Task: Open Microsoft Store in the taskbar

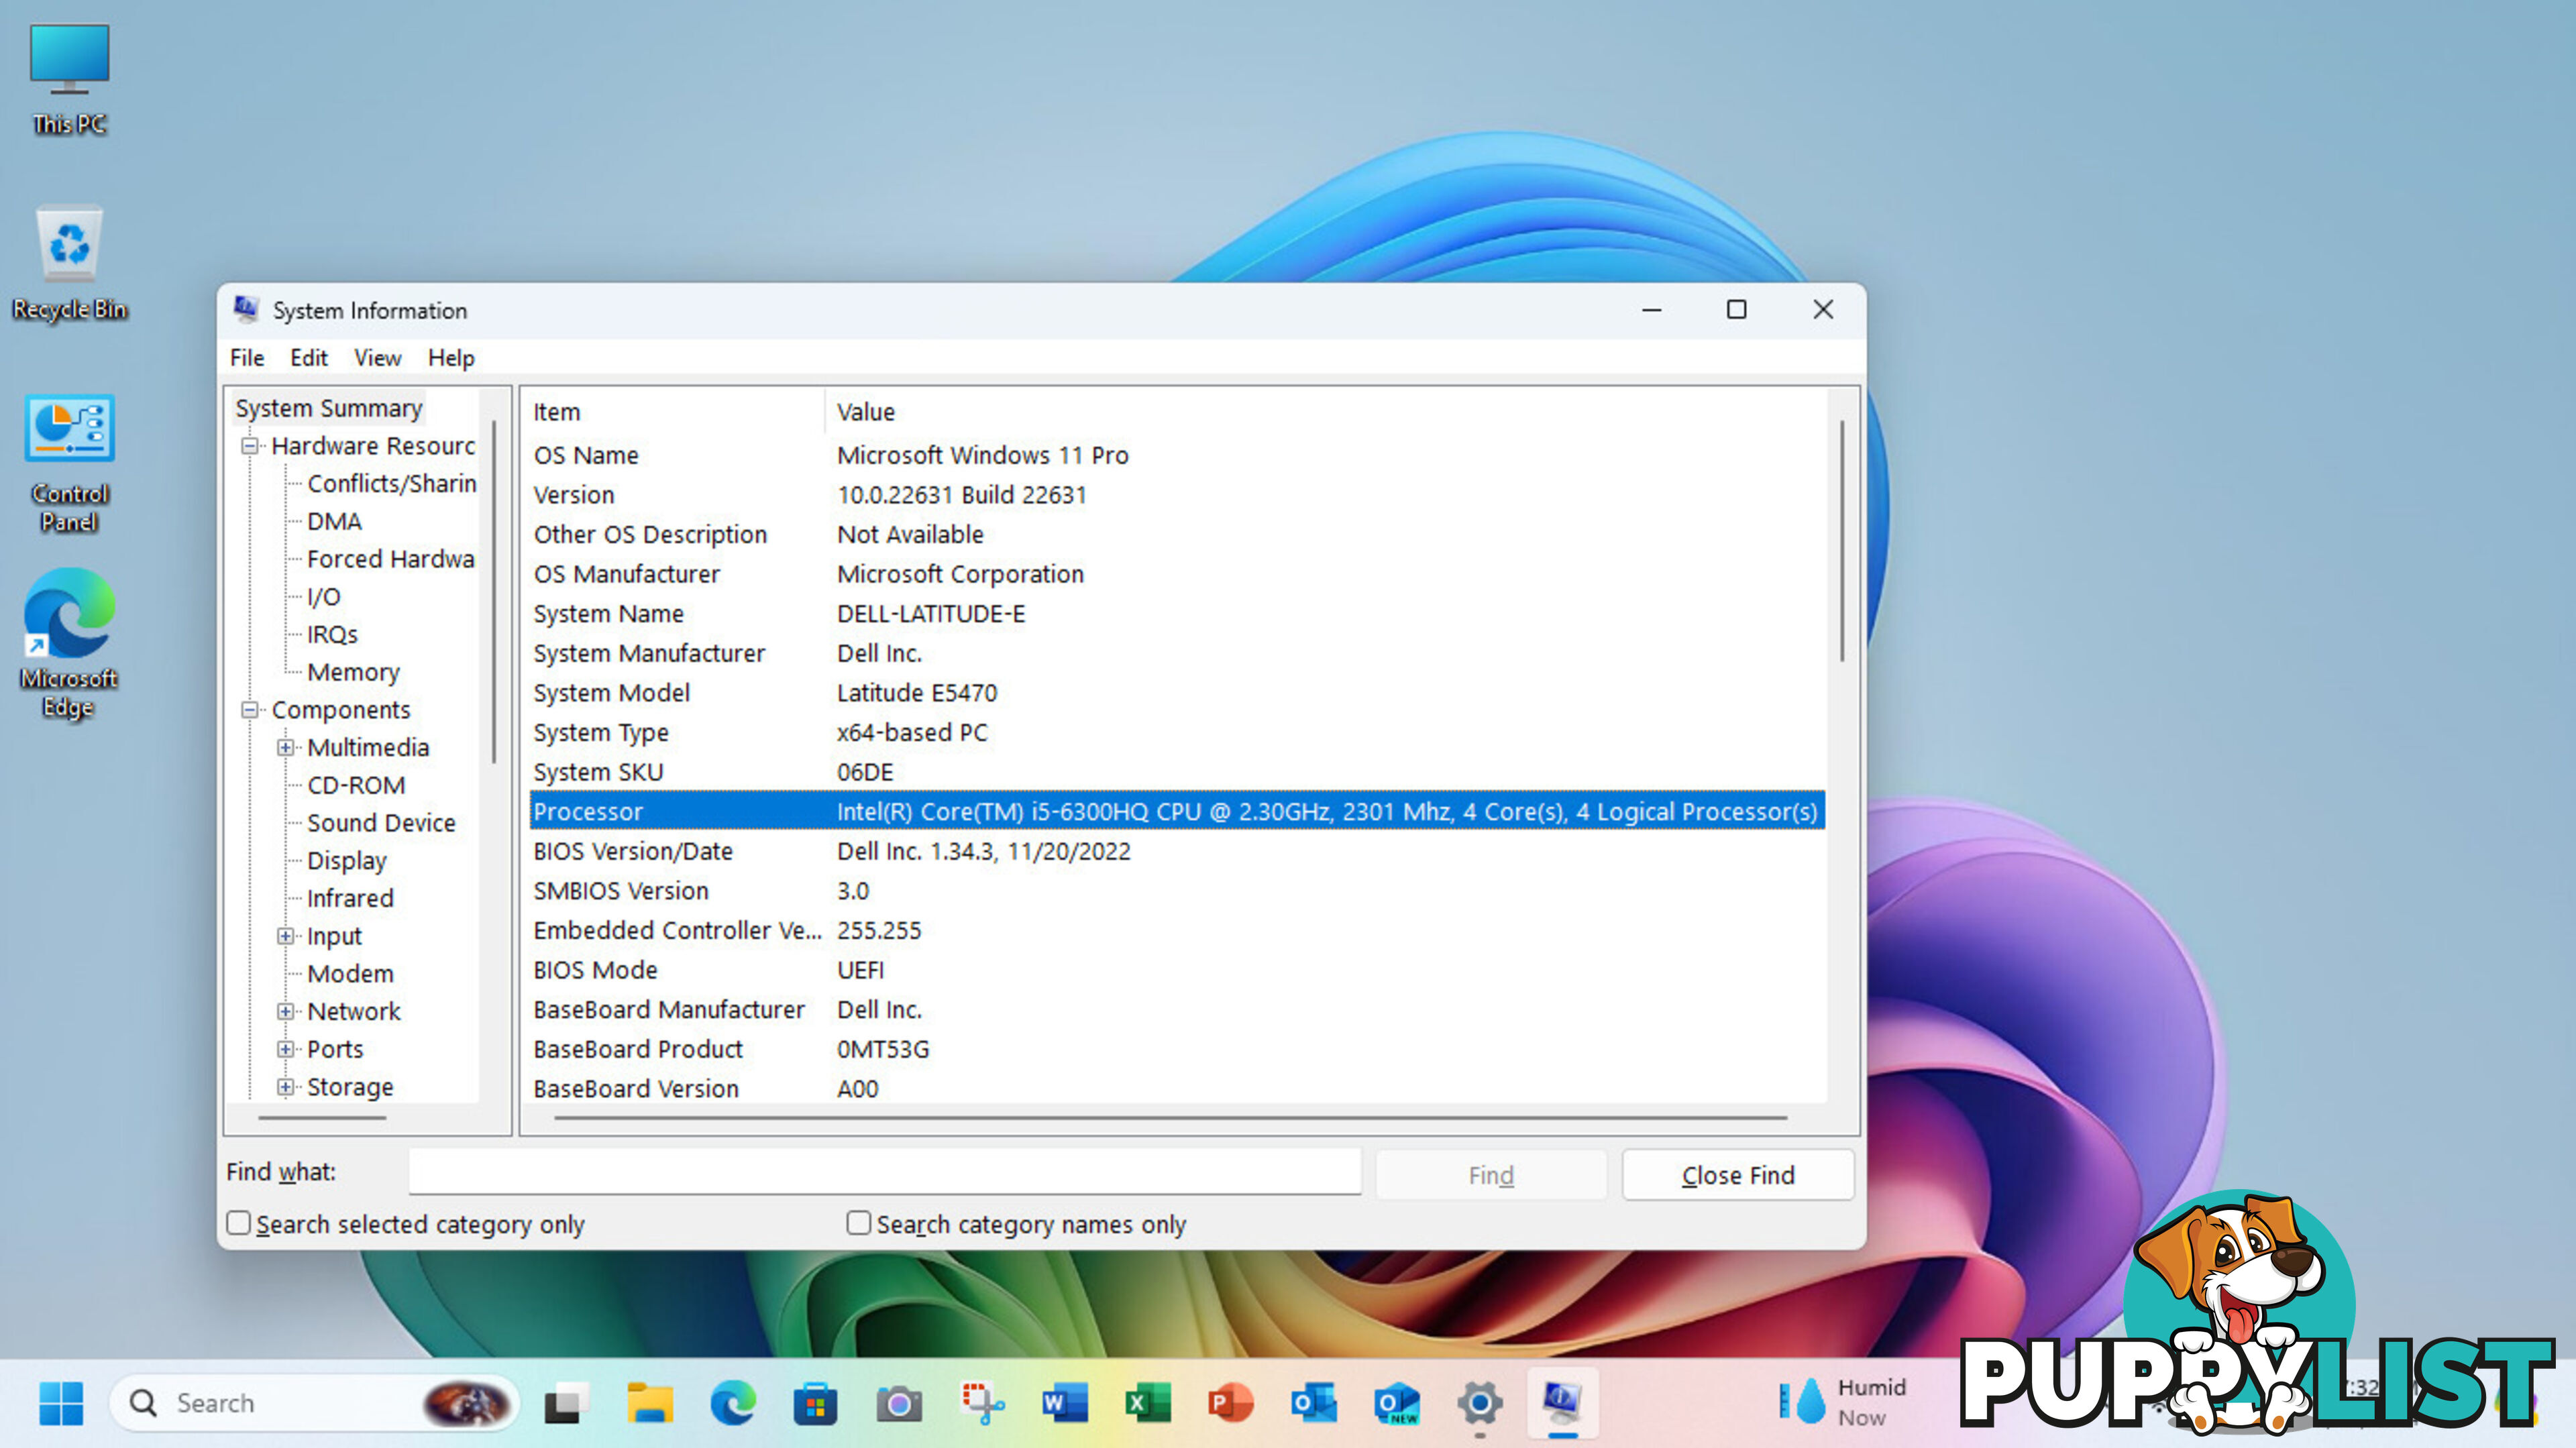Action: (815, 1404)
